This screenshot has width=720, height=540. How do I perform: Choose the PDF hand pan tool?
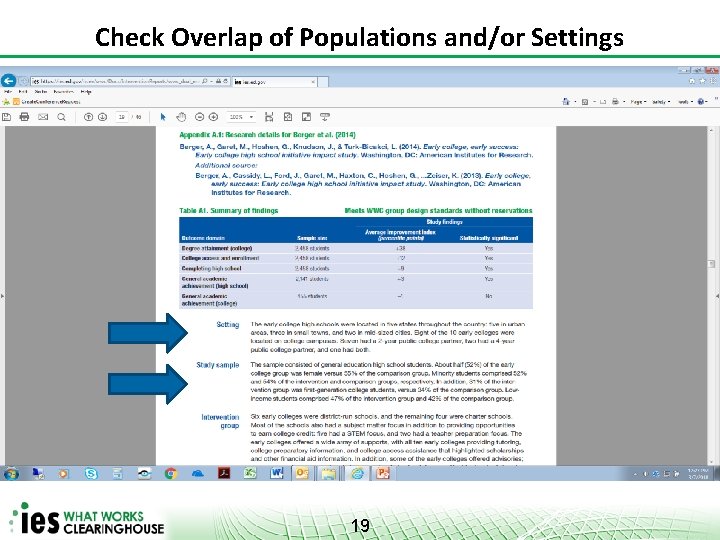[181, 117]
